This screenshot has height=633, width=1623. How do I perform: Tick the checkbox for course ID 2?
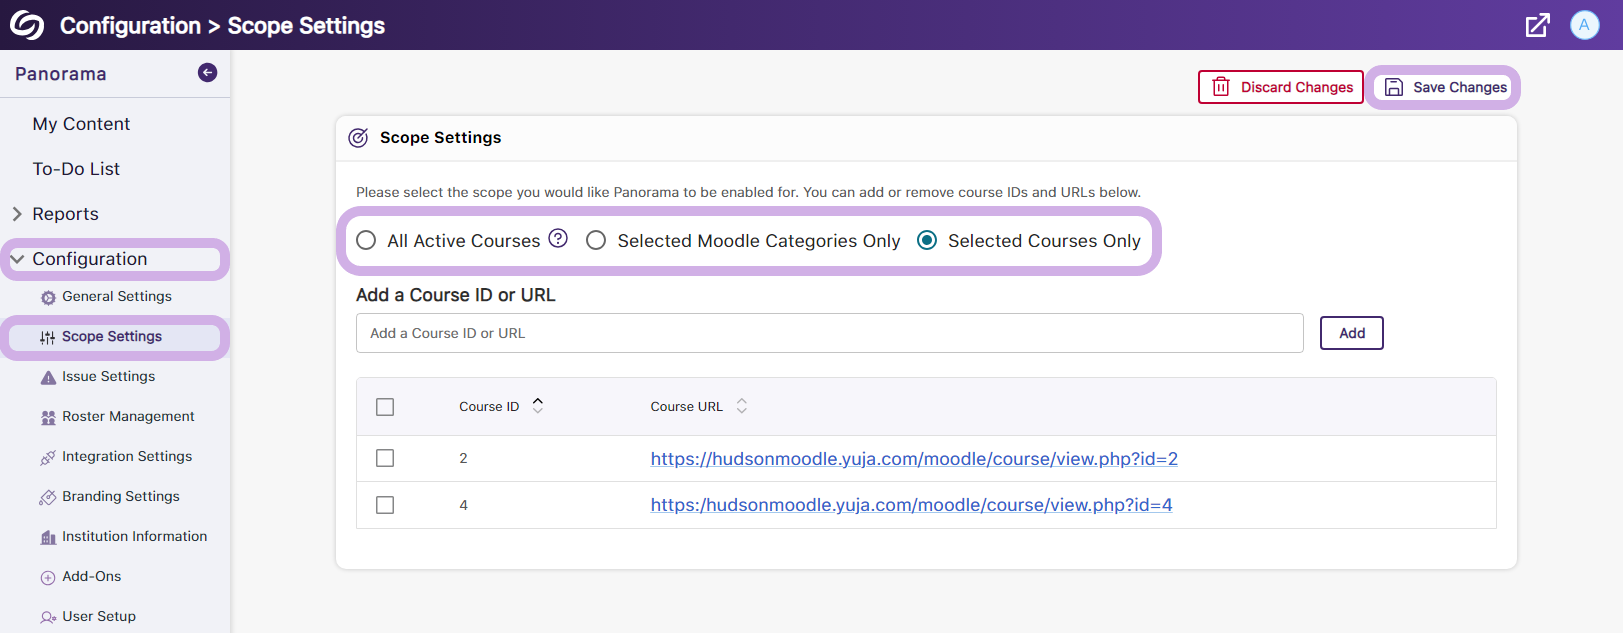pyautogui.click(x=385, y=458)
